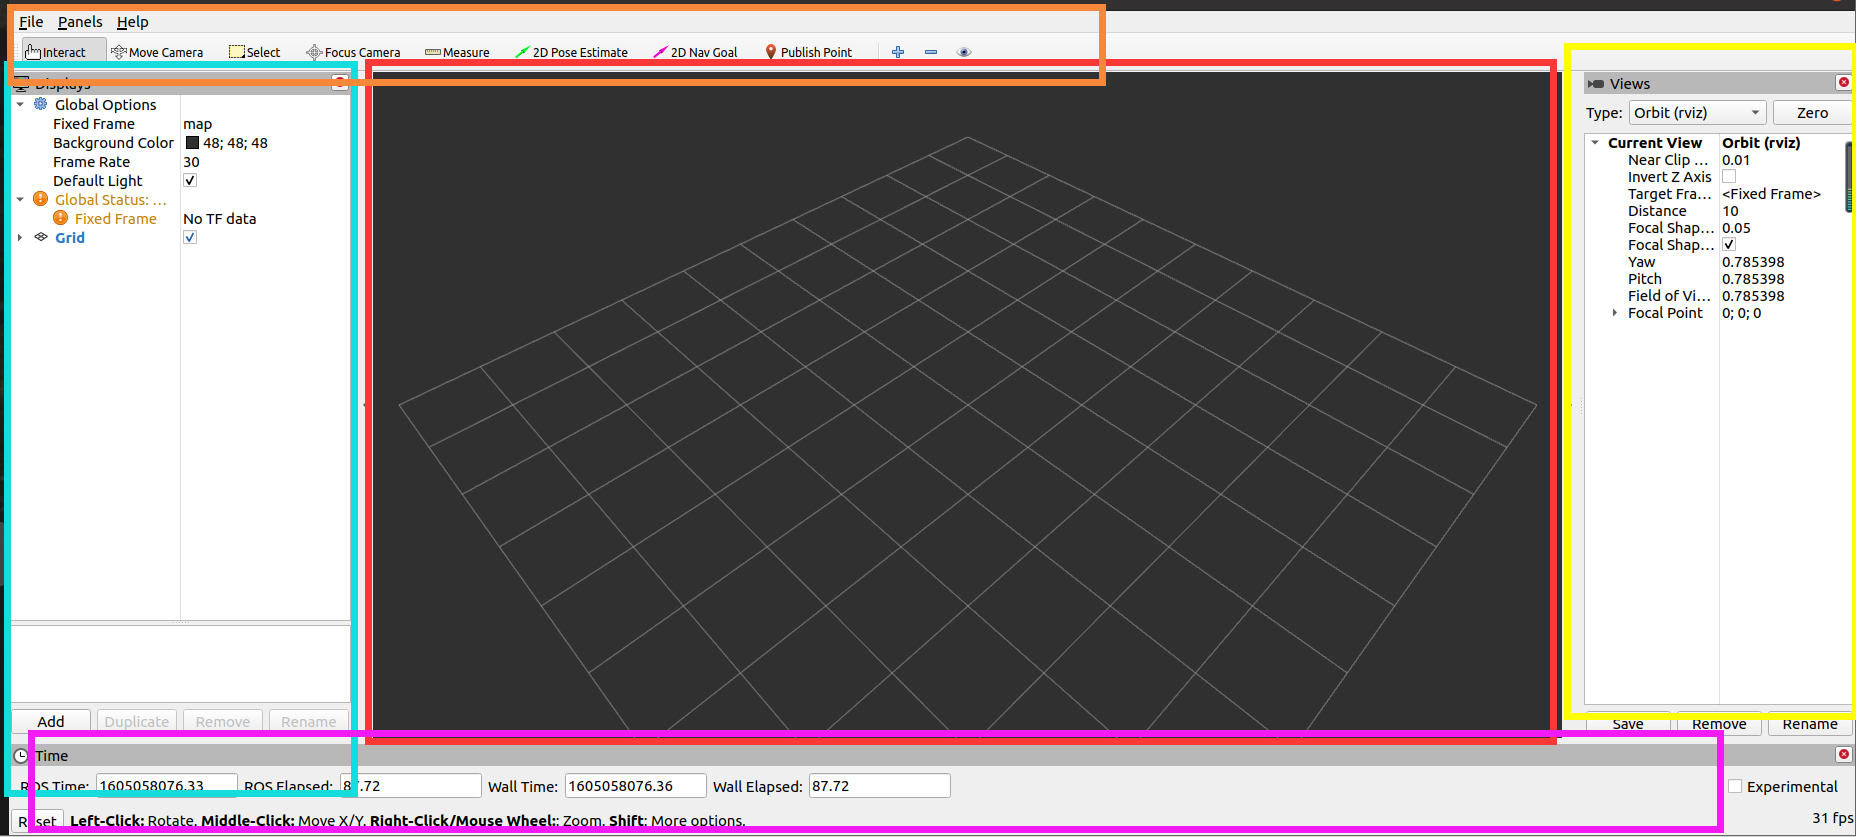Activate the Publish Point tool
The height and width of the screenshot is (837, 1856).
click(808, 52)
